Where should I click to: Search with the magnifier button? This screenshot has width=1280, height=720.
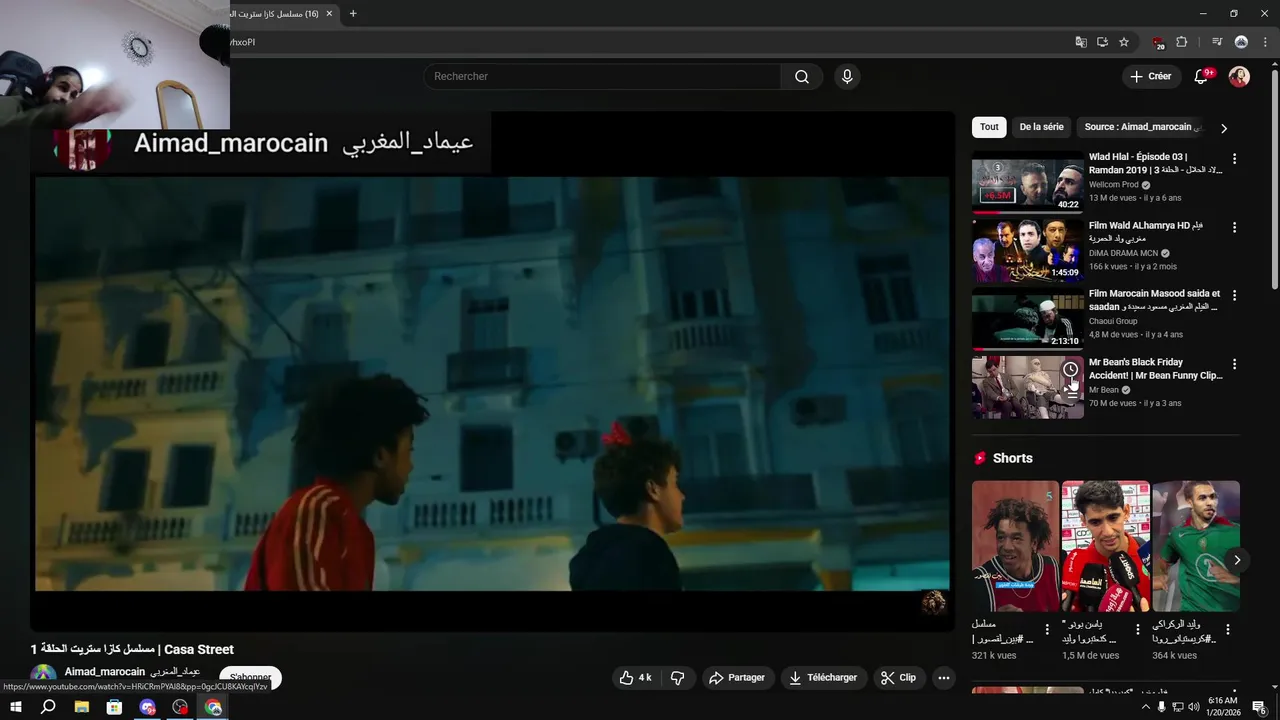802,77
